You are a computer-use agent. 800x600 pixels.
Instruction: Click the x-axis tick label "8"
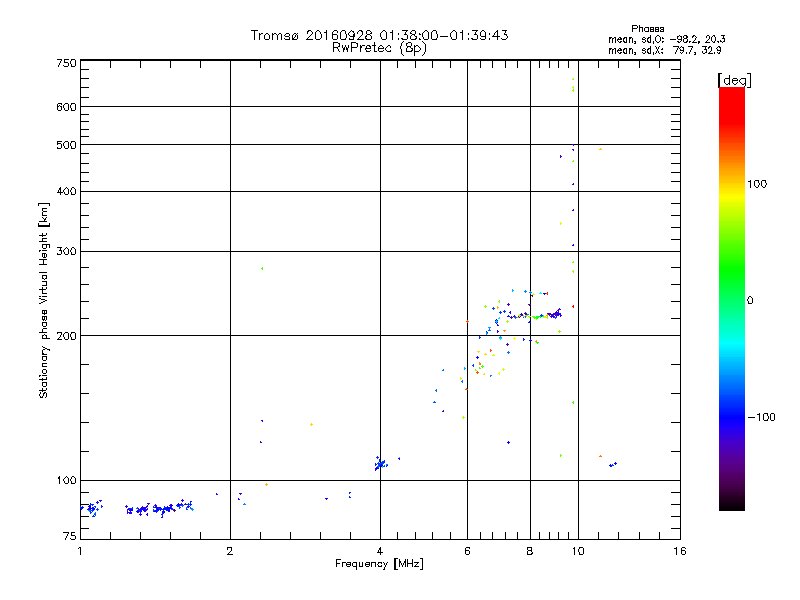pos(530,551)
